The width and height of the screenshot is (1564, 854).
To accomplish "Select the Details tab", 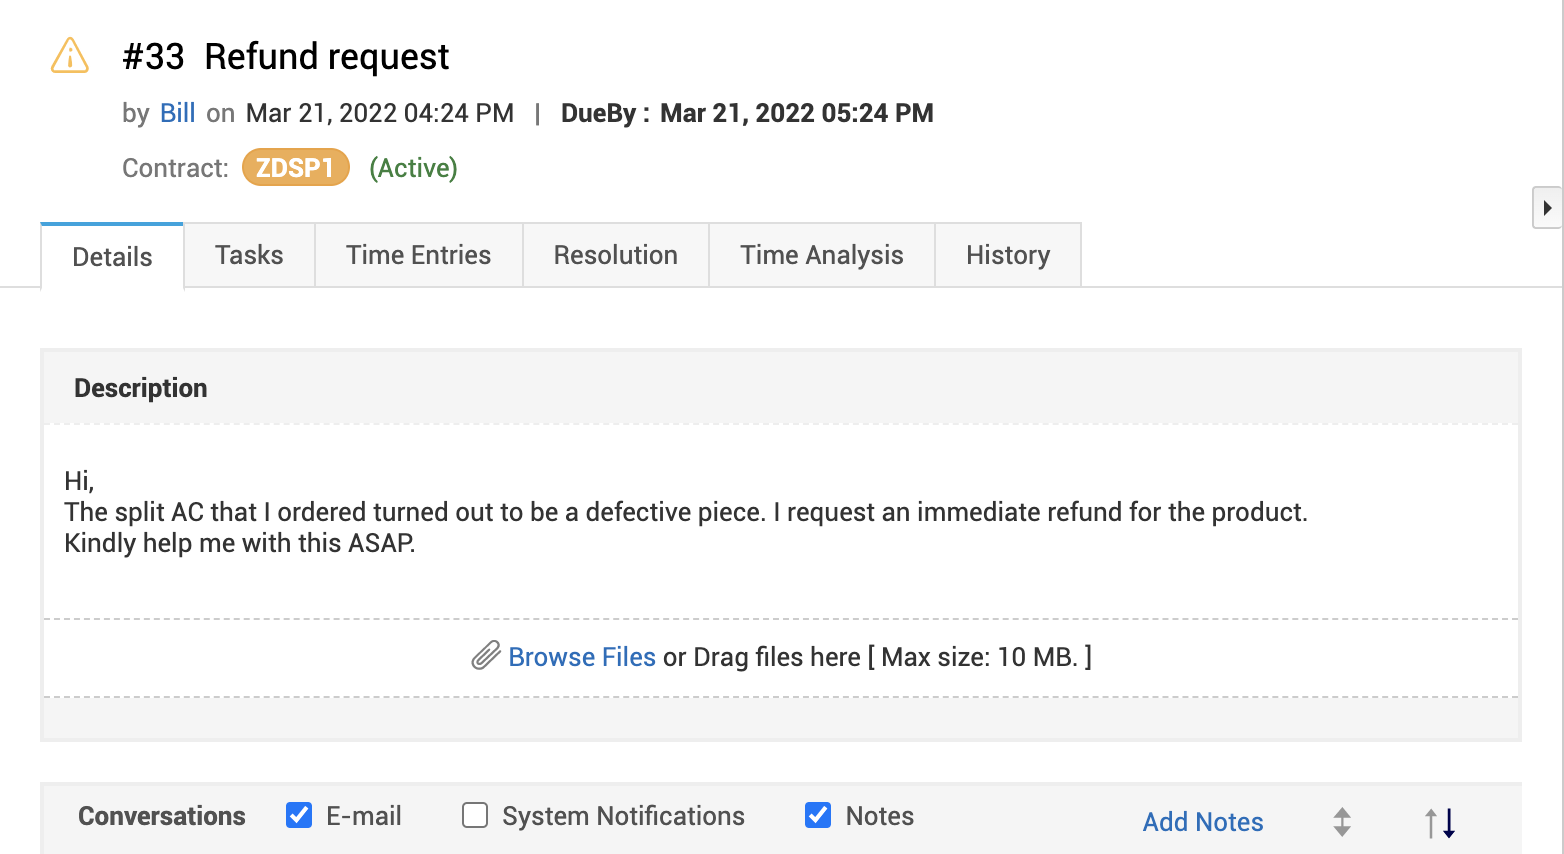I will [112, 257].
